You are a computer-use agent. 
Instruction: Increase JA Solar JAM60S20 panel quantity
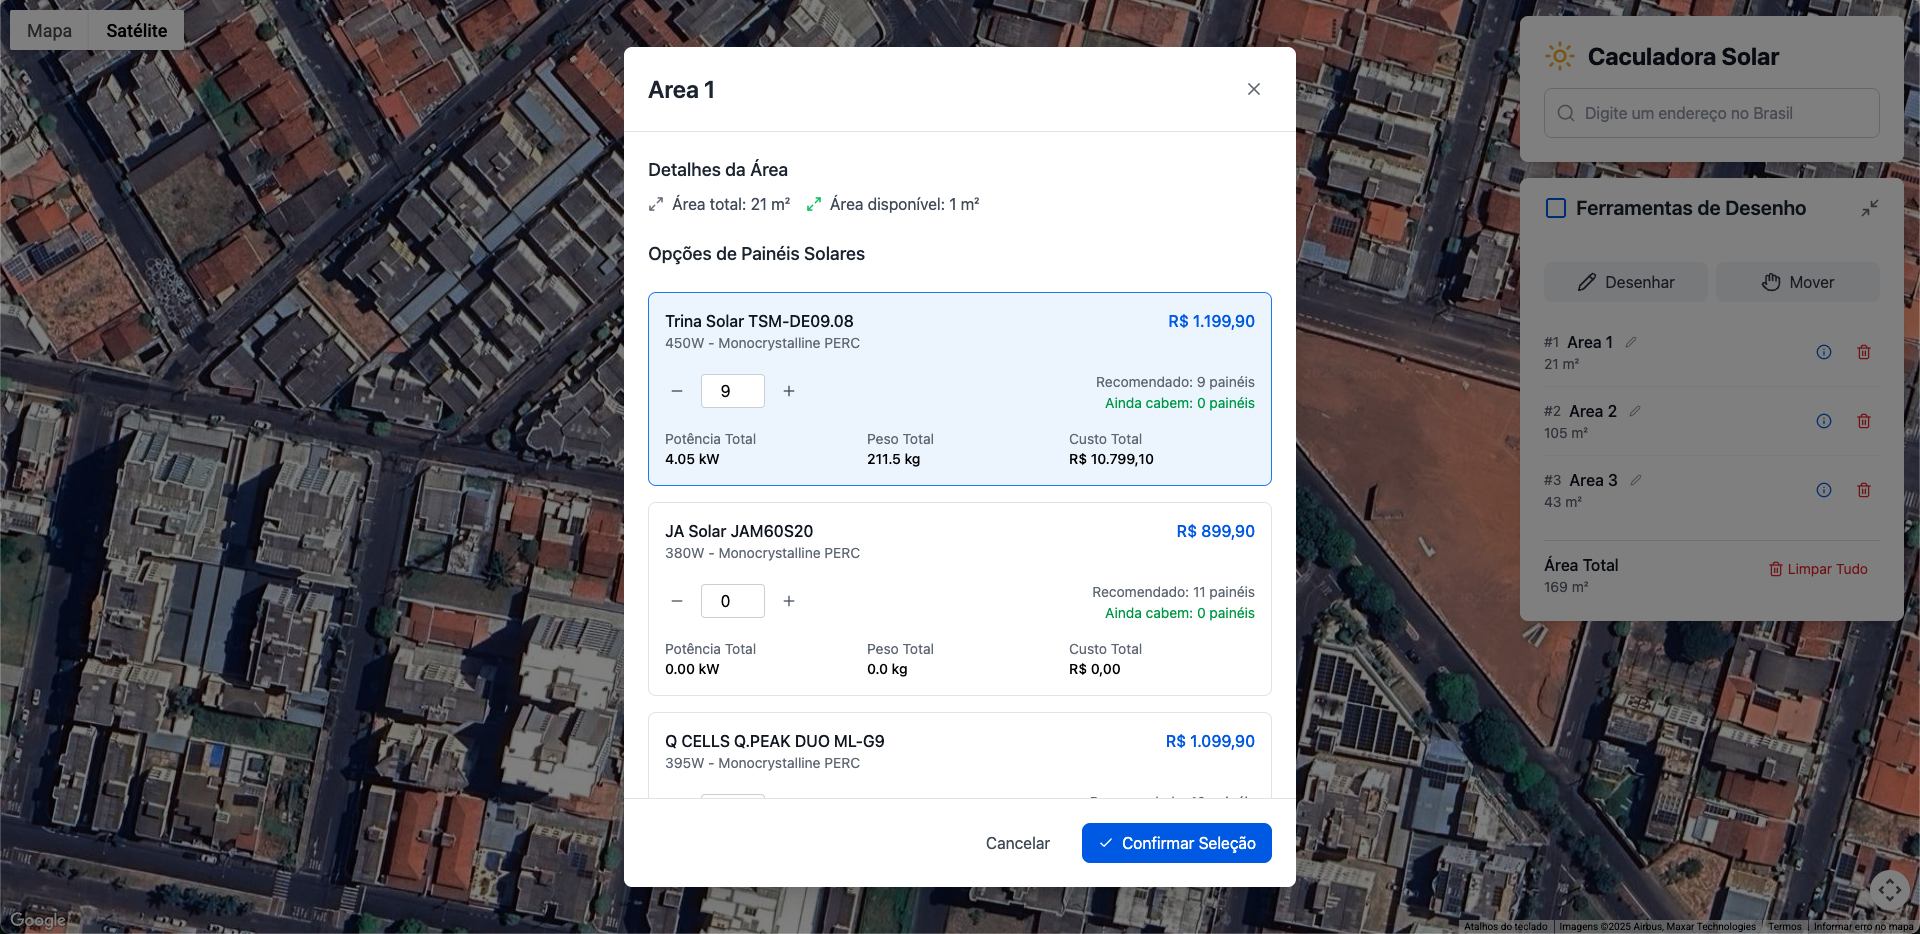point(789,601)
